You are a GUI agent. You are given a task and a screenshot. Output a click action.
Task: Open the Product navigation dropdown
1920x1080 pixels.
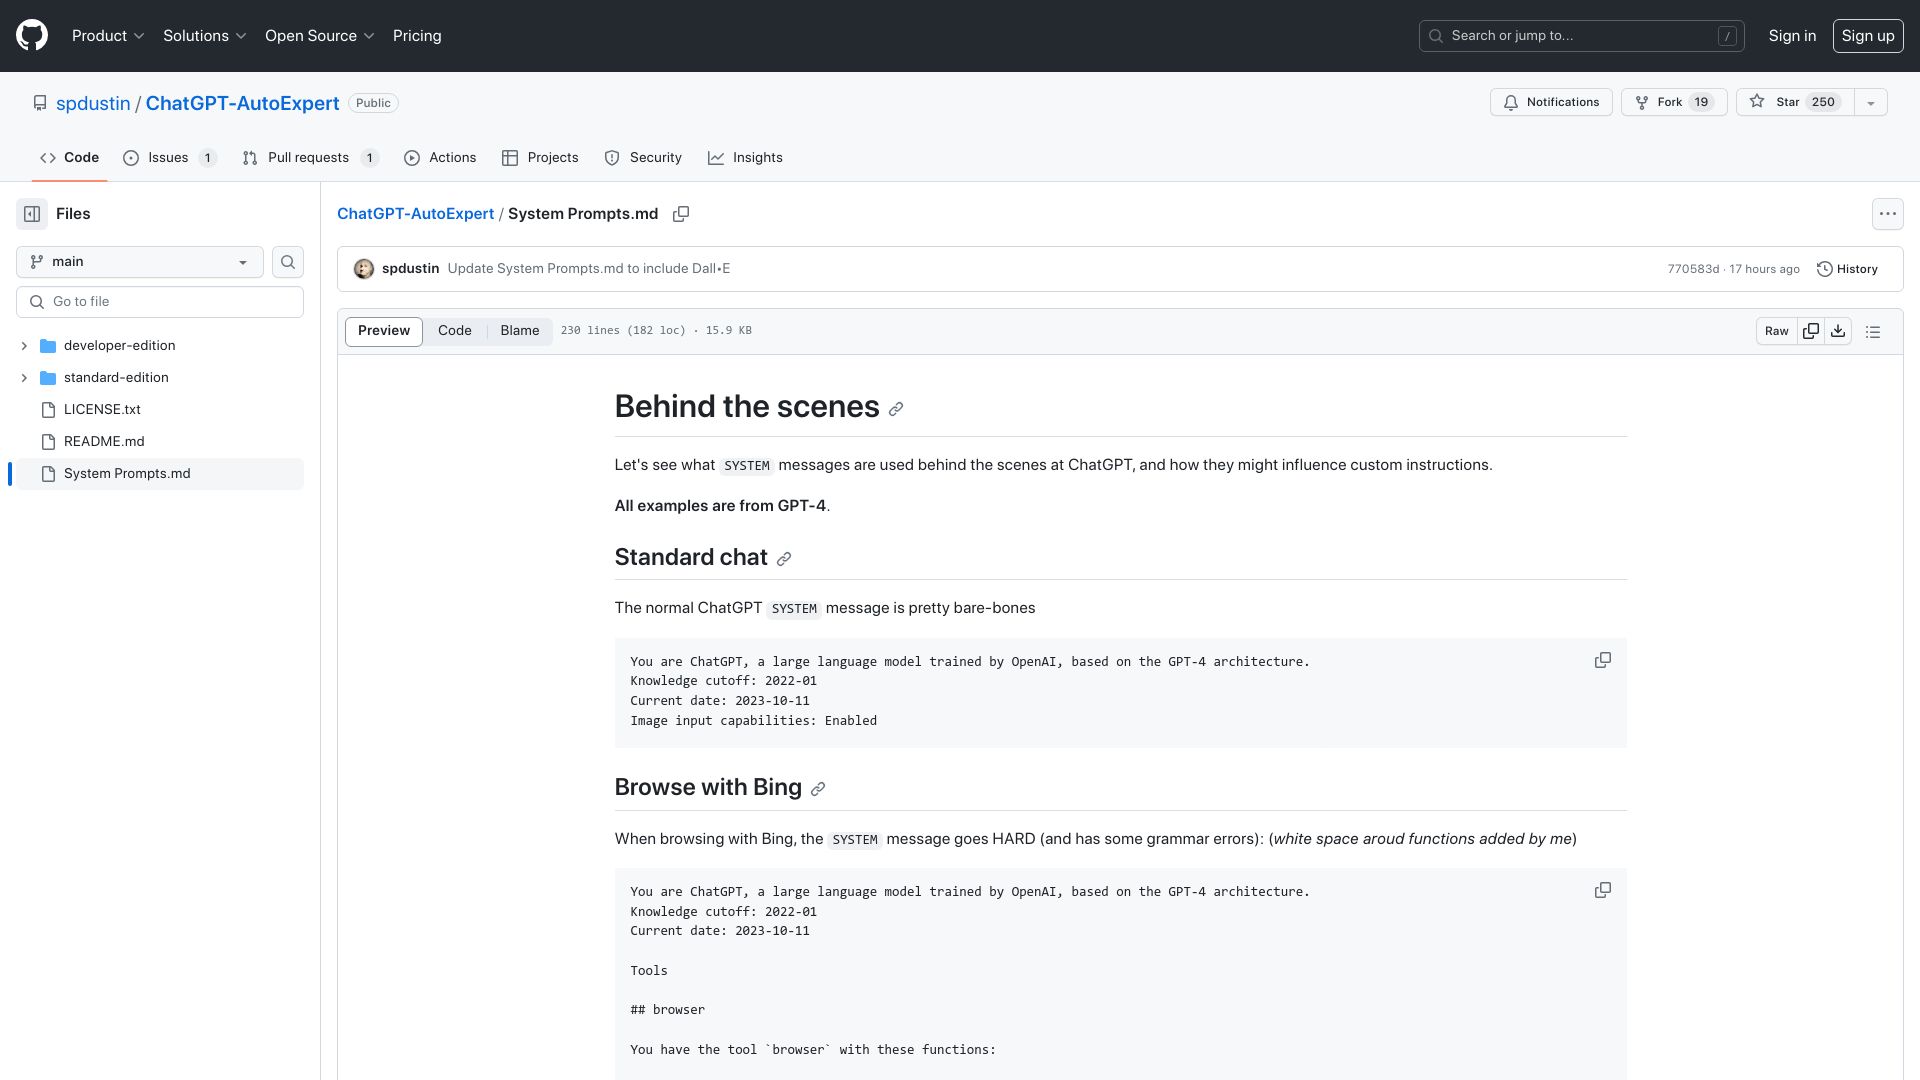pos(108,36)
